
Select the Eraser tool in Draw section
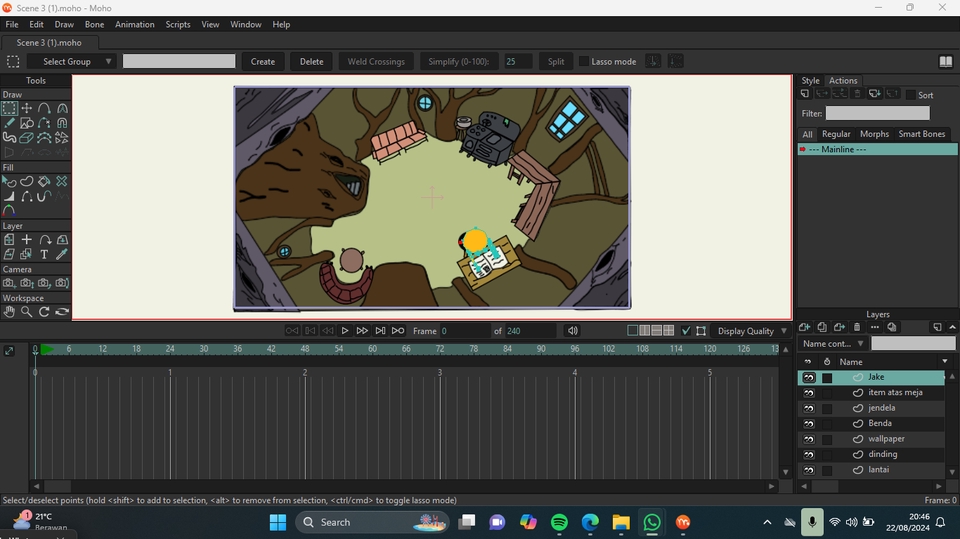pos(27,137)
